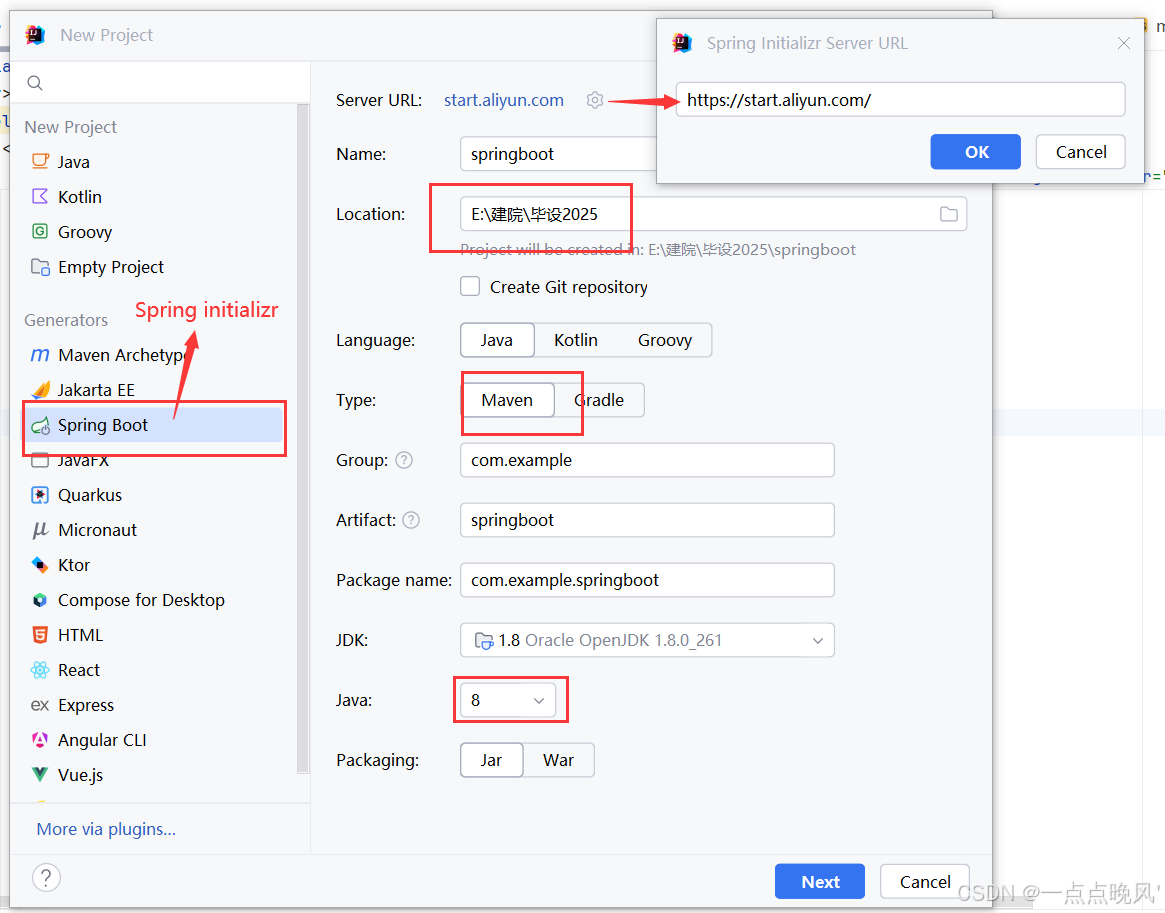Click the Server URL text field
Screen dimensions: 1165x913
[900, 100]
